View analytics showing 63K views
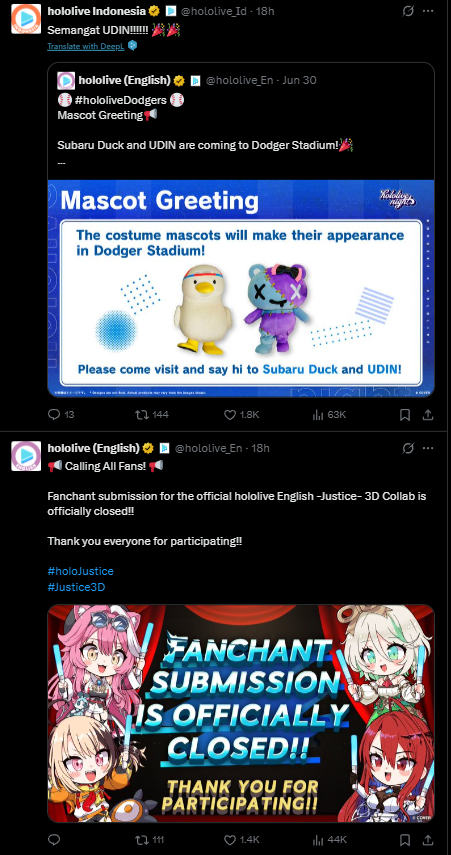This screenshot has height=855, width=451. pos(329,415)
